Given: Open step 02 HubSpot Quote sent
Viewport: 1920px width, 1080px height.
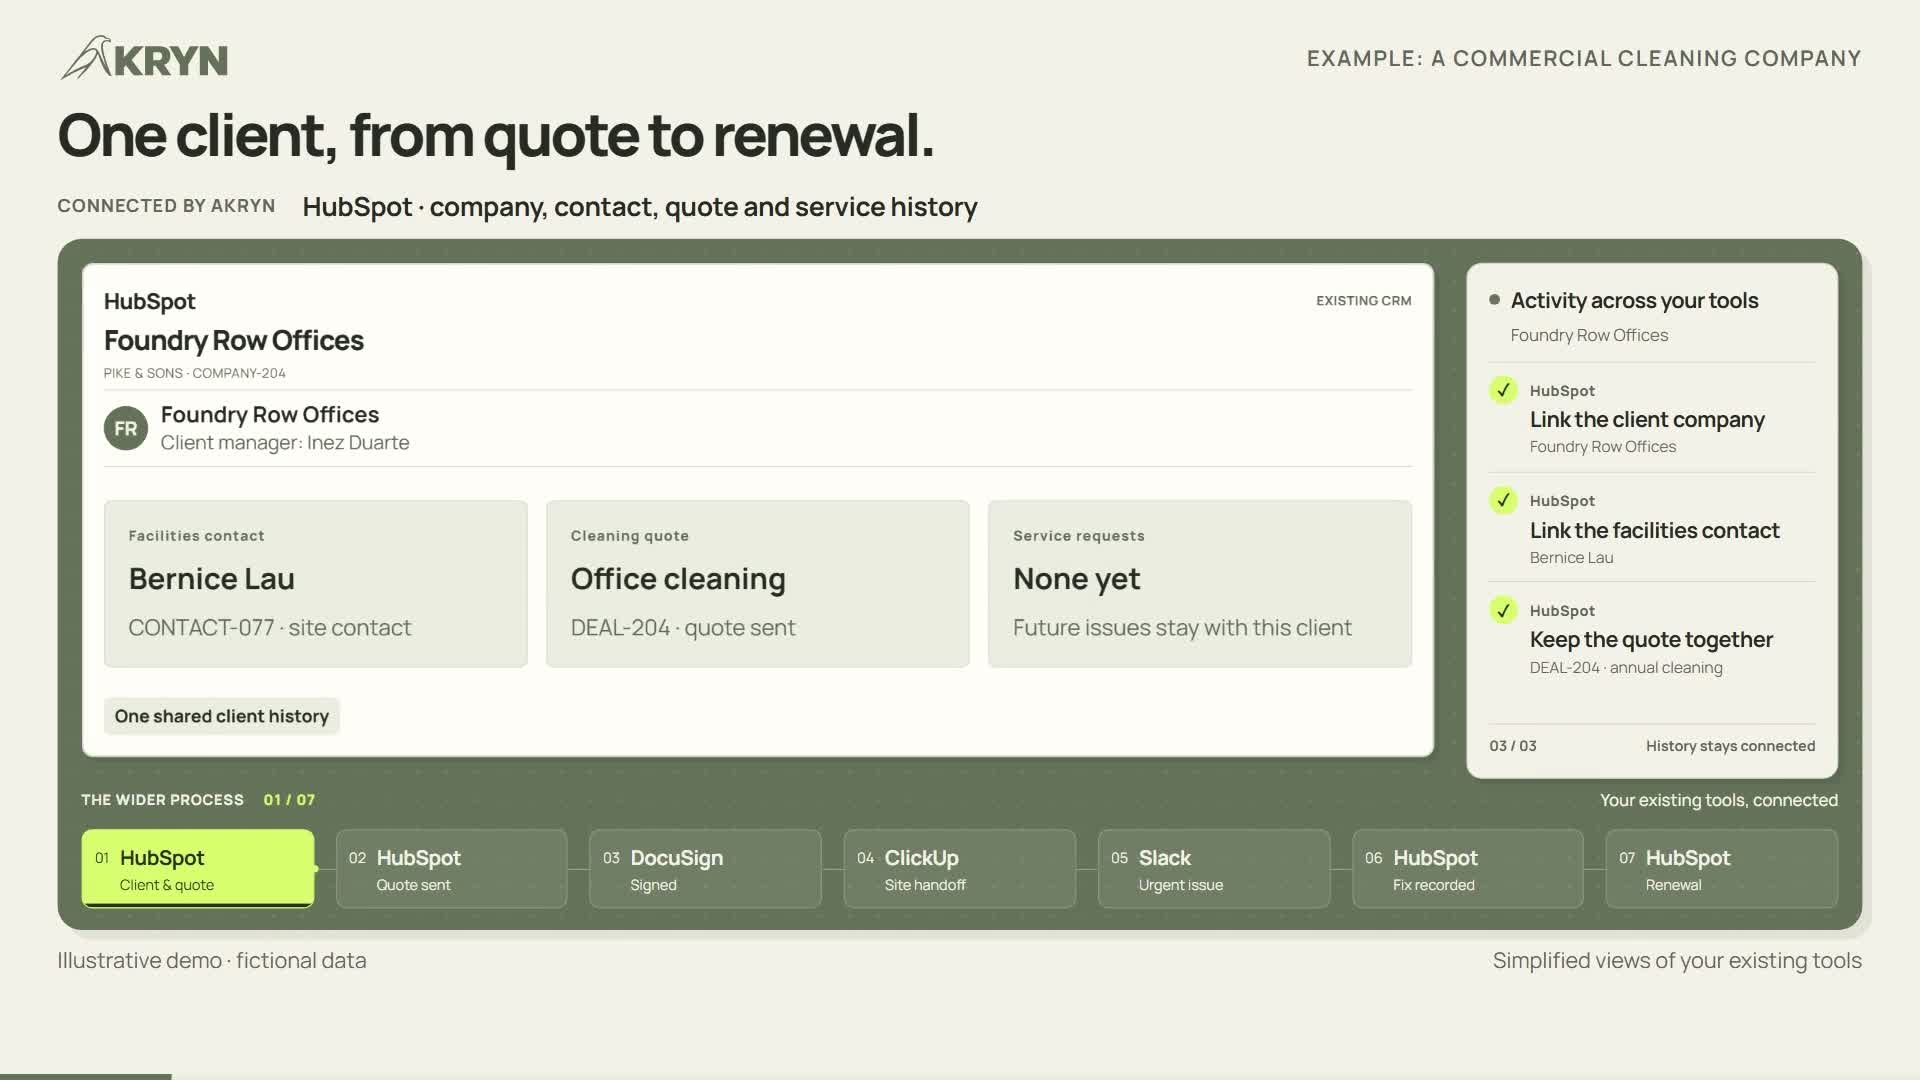Looking at the screenshot, I should (x=452, y=868).
